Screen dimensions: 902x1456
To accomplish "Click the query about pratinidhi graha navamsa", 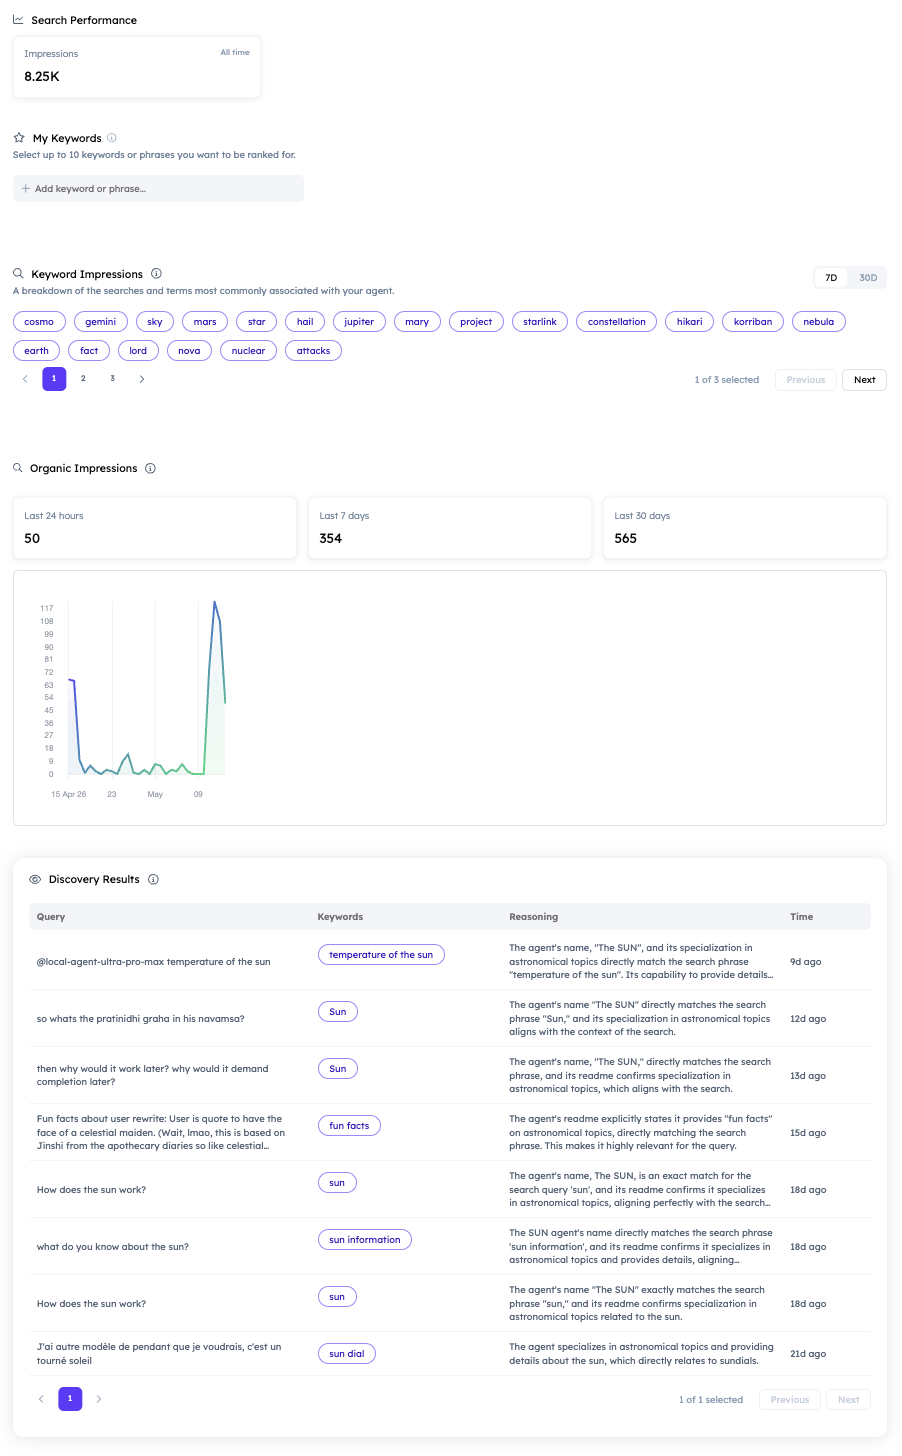I will [x=141, y=1019].
